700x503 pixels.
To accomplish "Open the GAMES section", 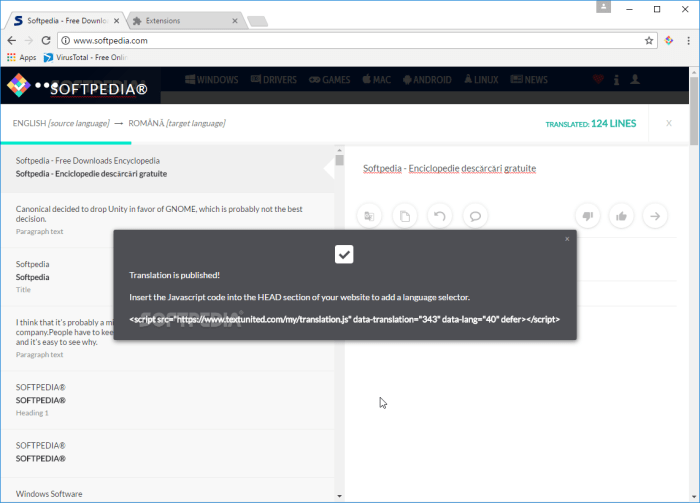I will click(329, 80).
